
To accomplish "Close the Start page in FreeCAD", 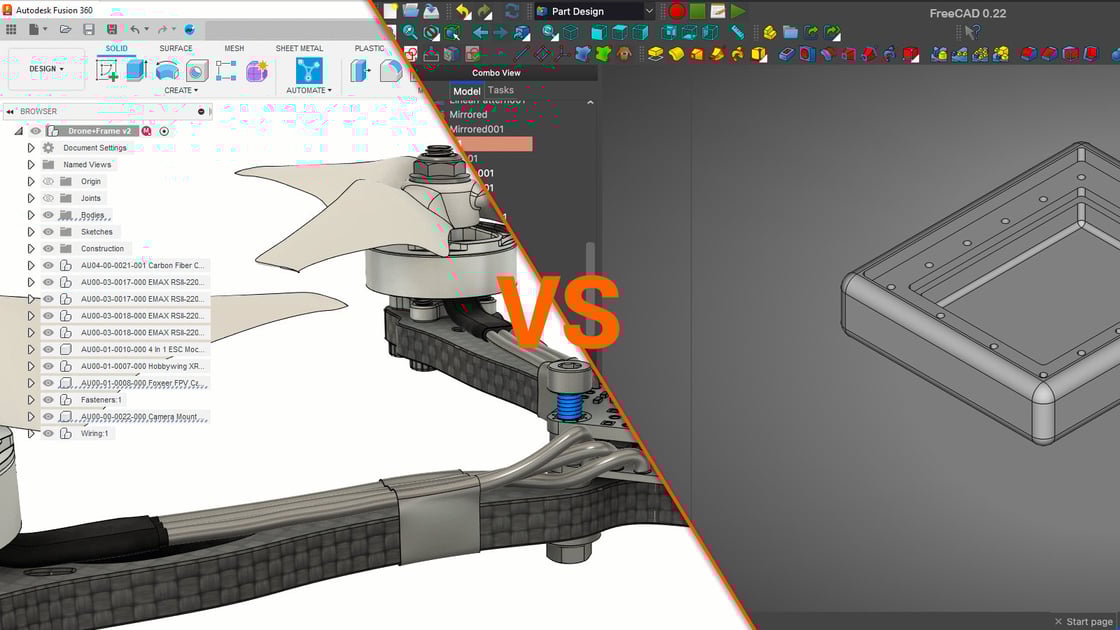I will click(1058, 621).
